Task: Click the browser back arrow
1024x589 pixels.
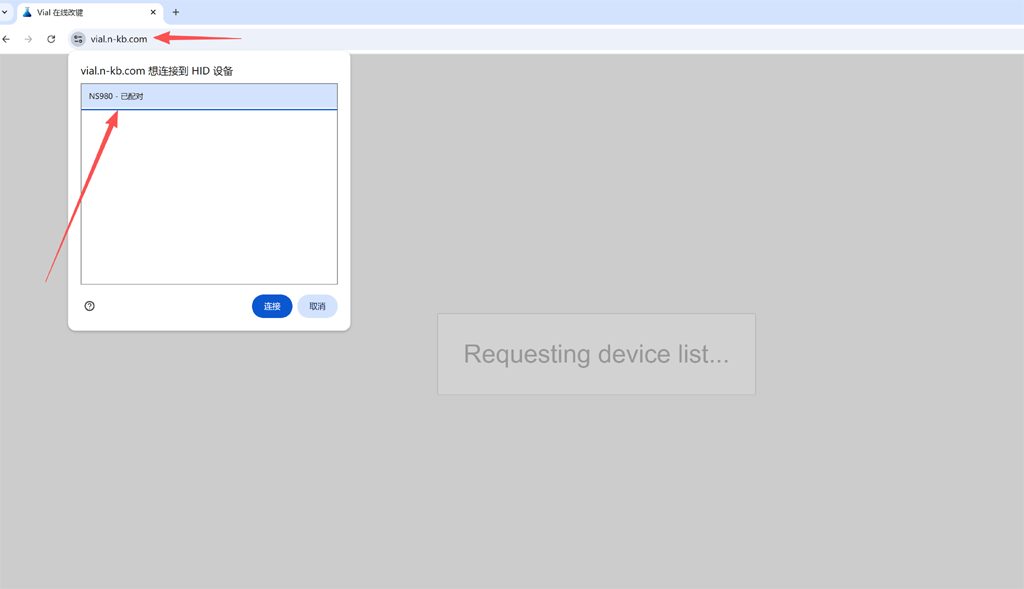Action: [7, 39]
